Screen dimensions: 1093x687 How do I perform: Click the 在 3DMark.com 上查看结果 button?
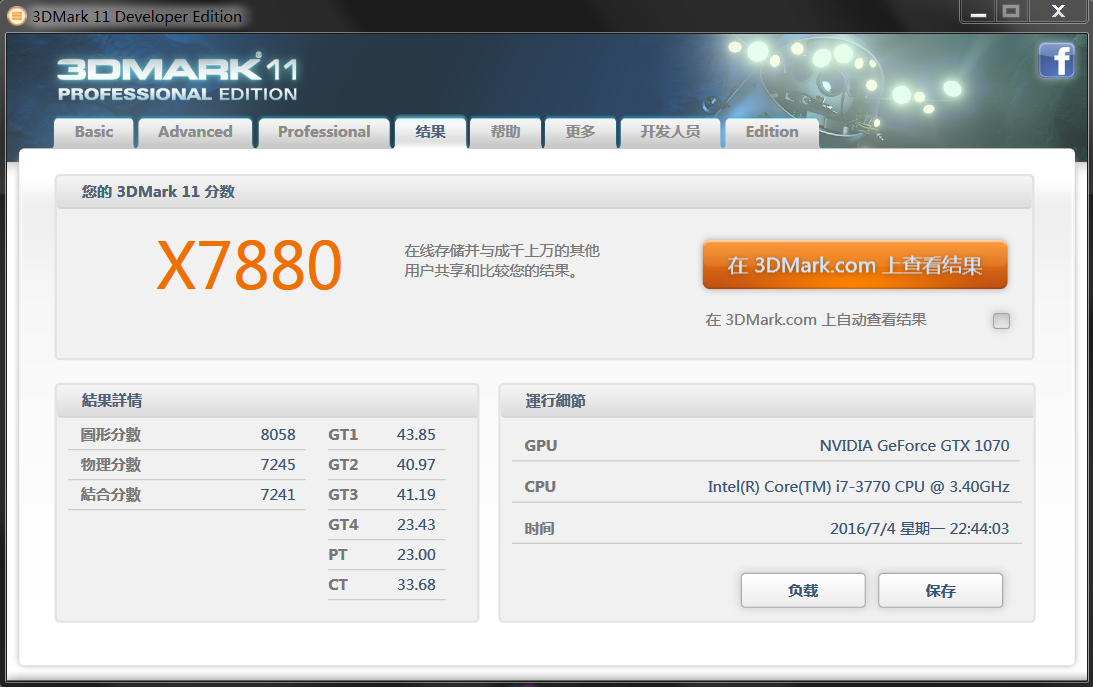854,265
